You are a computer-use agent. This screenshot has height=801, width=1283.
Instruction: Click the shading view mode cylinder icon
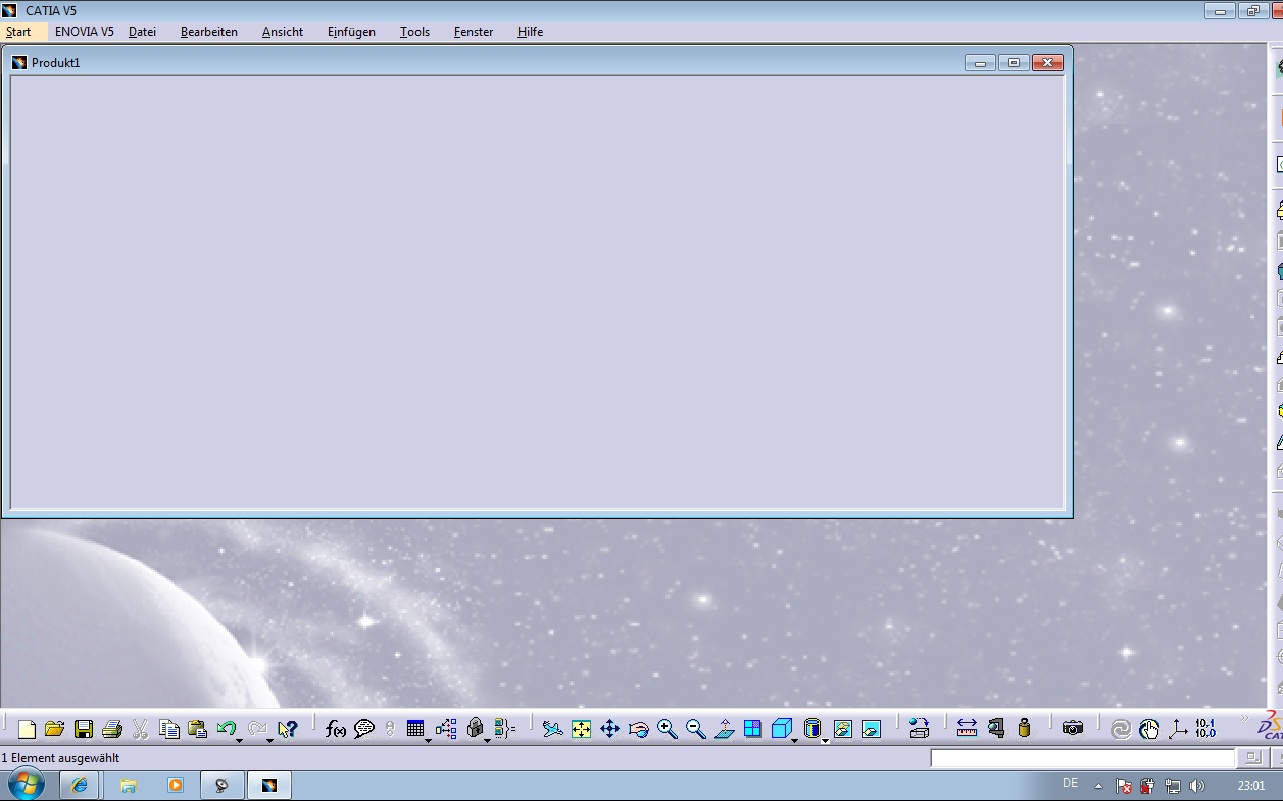pos(812,729)
